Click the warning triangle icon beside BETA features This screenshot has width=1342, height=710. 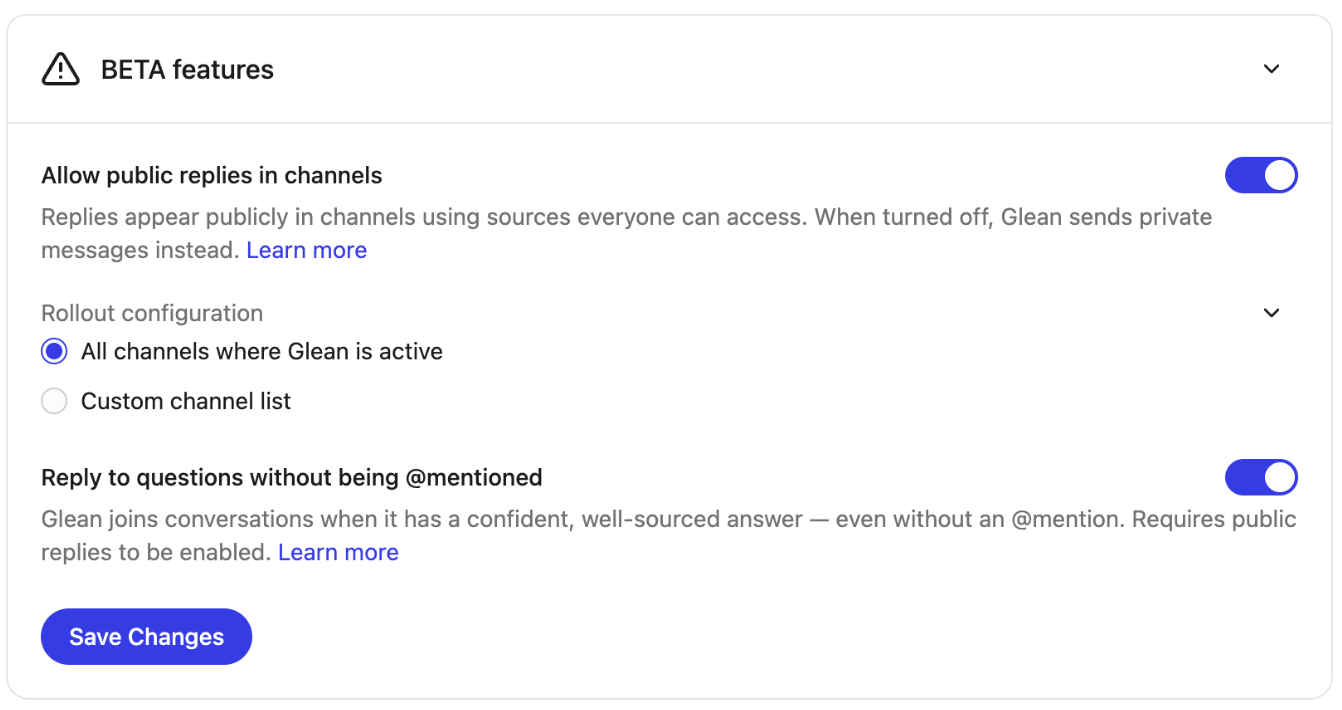coord(60,69)
